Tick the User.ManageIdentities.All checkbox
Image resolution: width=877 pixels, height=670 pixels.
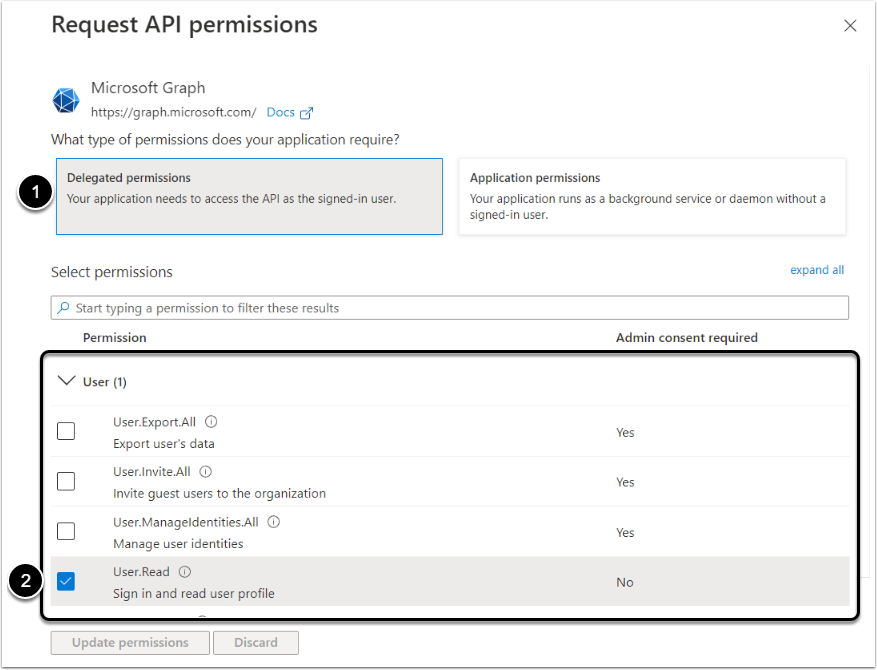[66, 532]
